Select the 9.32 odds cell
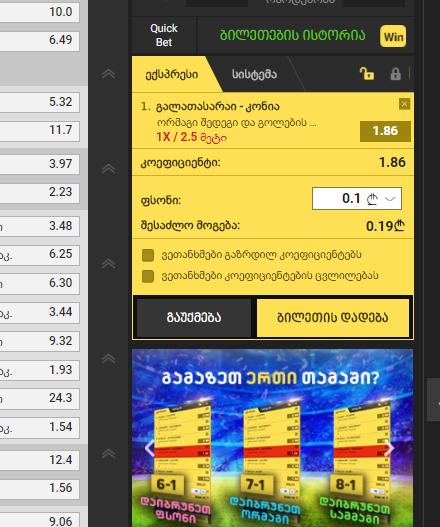 coord(40,341)
